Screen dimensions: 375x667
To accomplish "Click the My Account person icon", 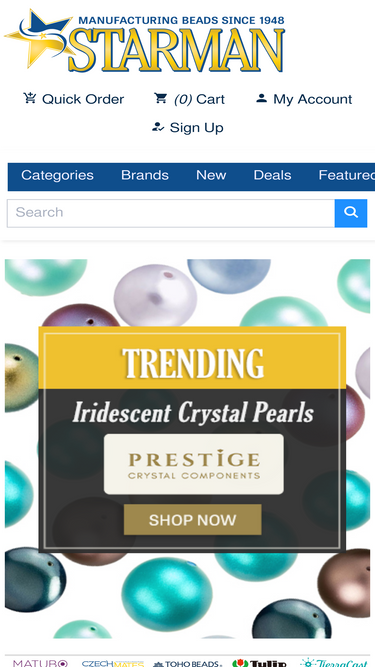I will 261,99.
